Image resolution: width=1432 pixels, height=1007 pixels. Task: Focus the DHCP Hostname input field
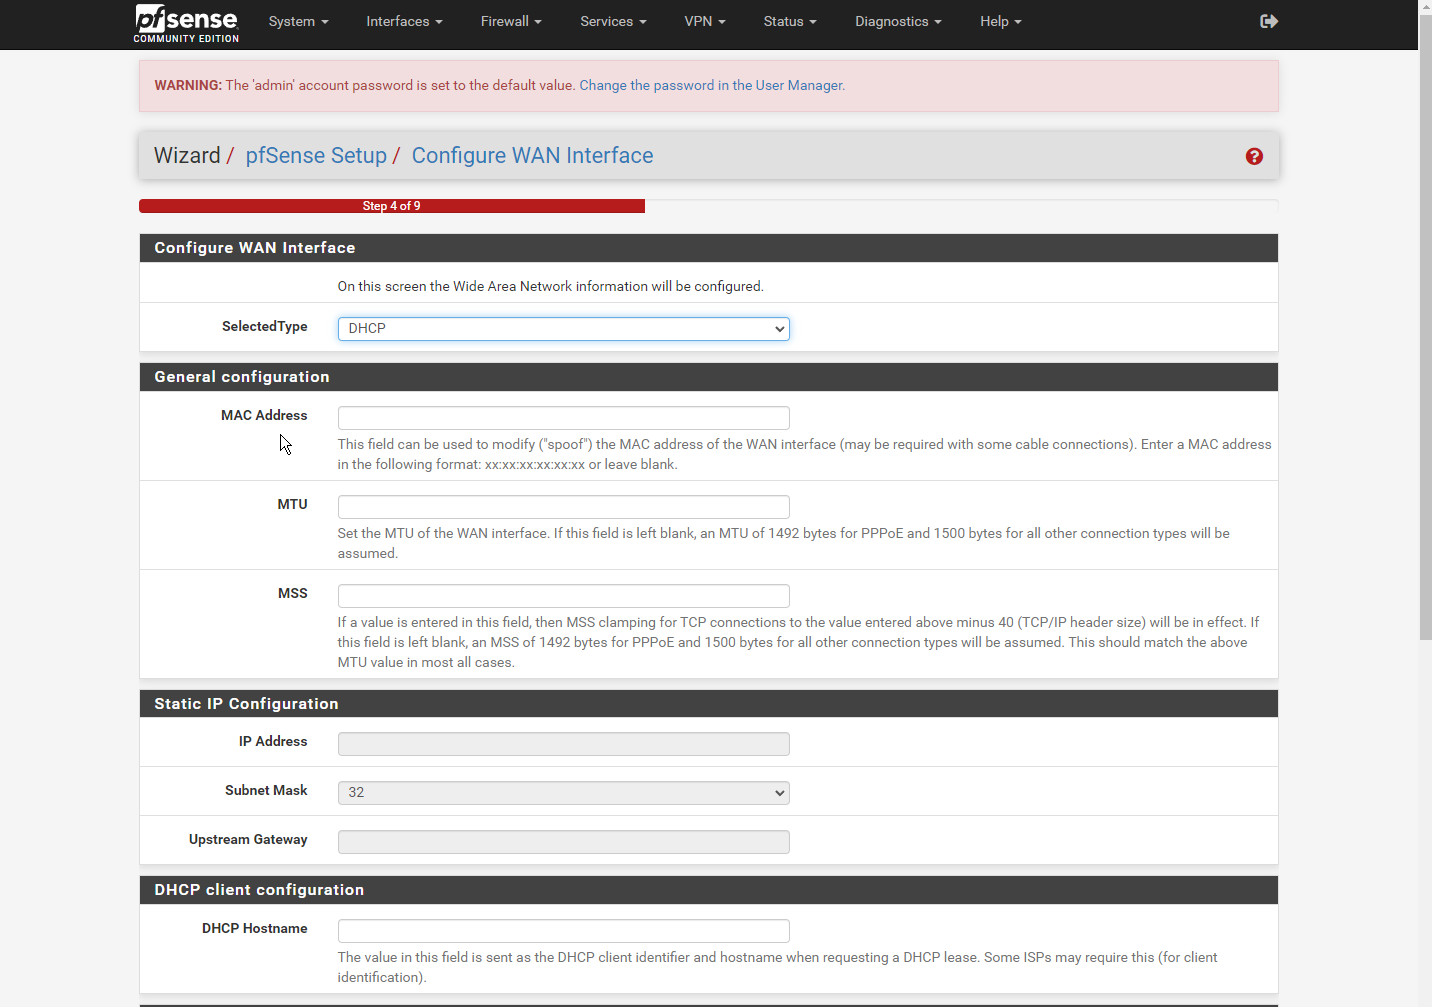click(564, 930)
